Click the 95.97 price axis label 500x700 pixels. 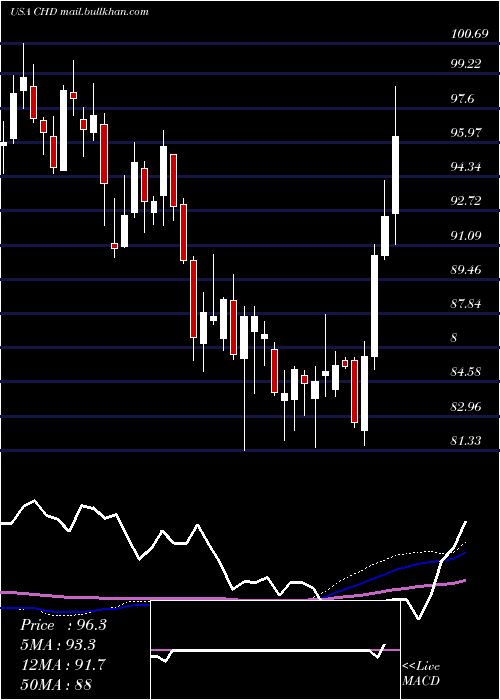click(466, 133)
